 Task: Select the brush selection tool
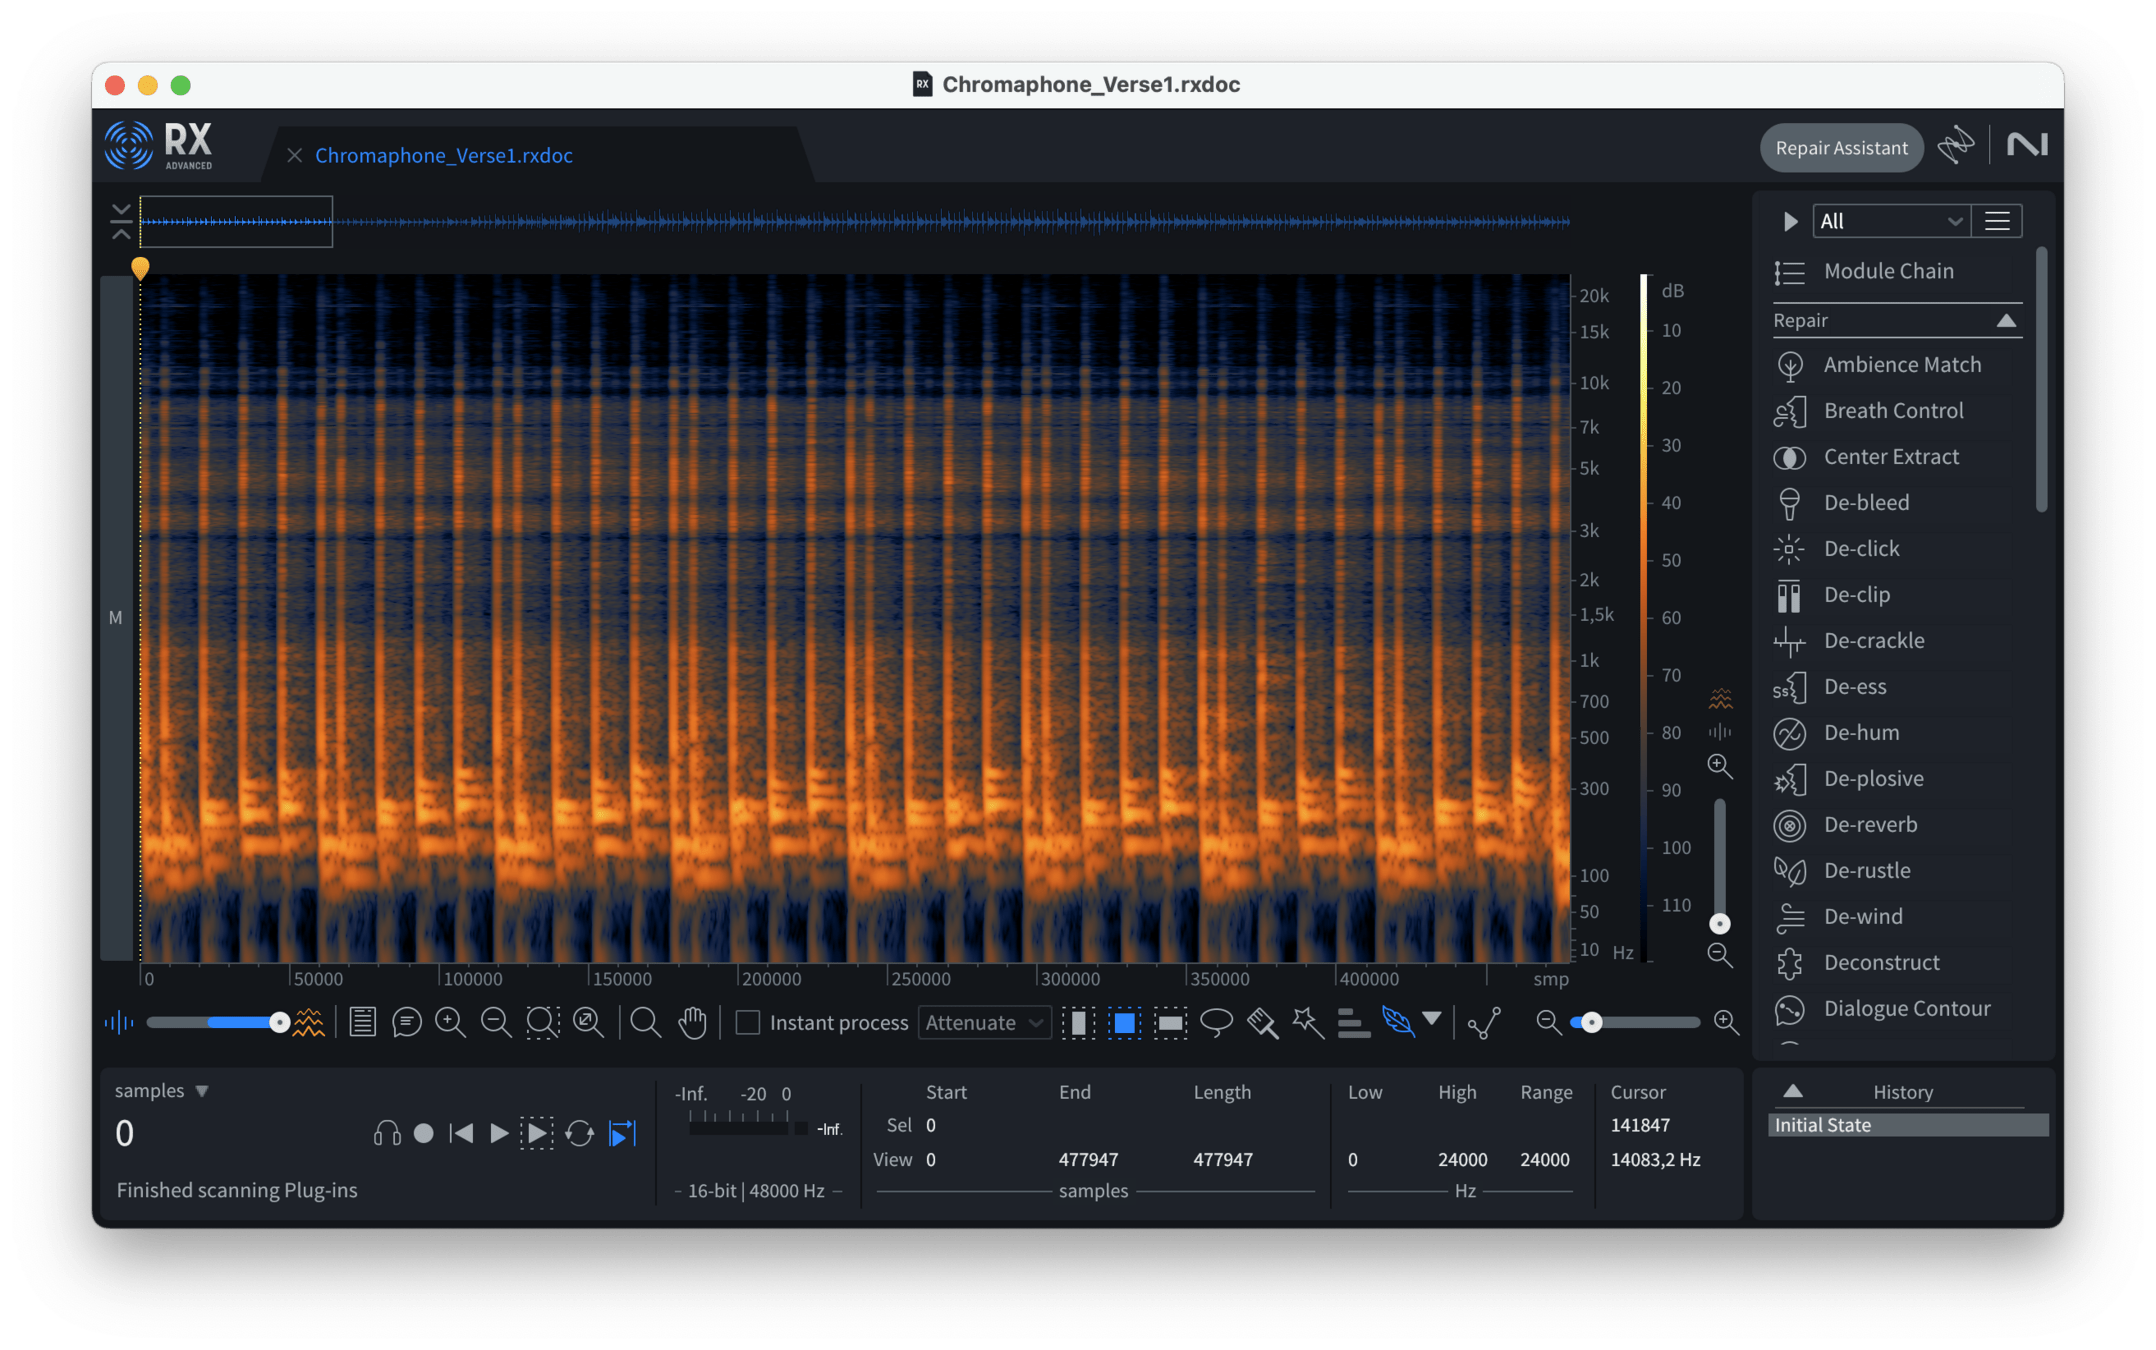tap(1262, 1022)
